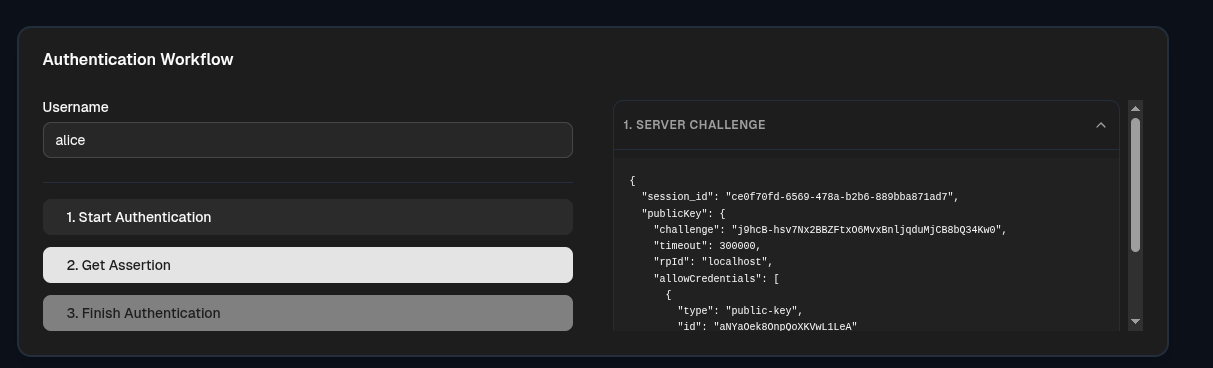
Task: Click the Username label
Action: coord(76,107)
